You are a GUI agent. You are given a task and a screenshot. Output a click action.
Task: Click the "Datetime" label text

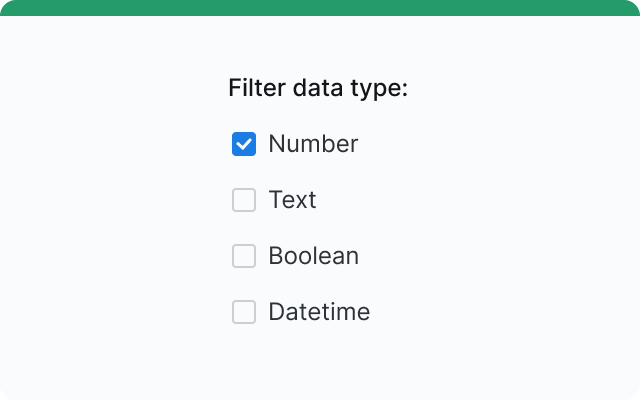click(319, 312)
